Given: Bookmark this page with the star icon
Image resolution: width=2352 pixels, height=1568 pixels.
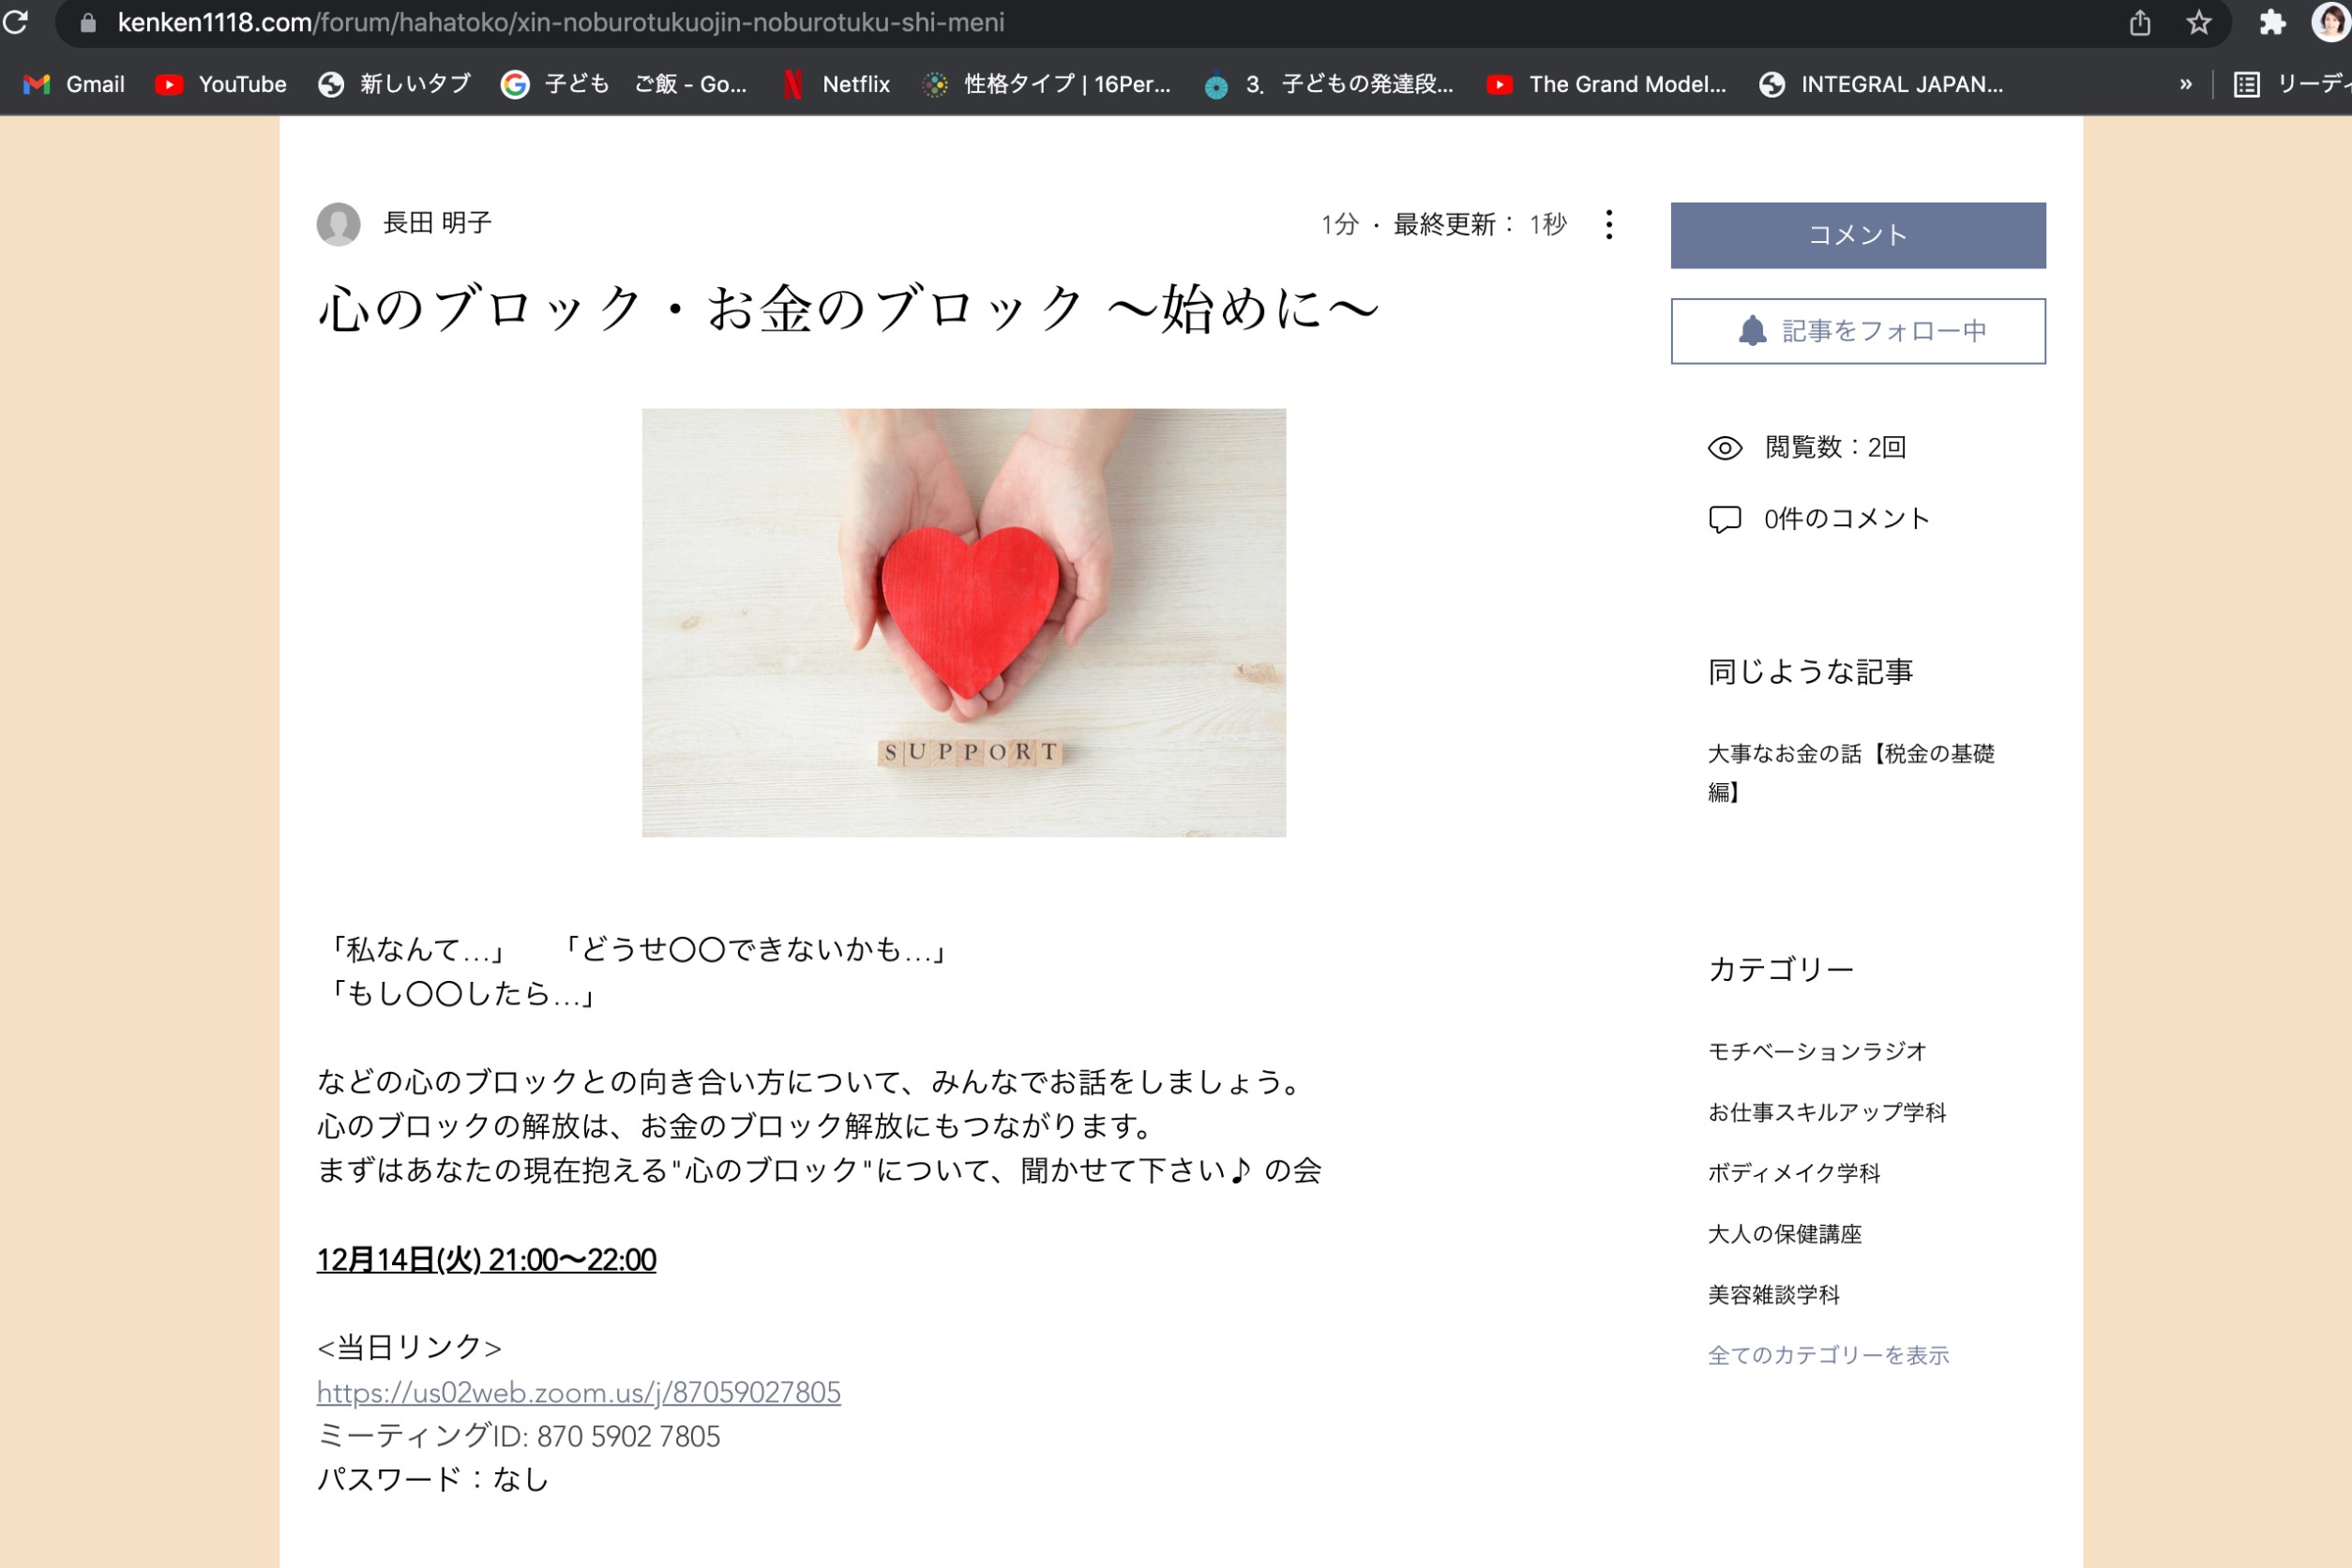Looking at the screenshot, I should [x=2198, y=22].
